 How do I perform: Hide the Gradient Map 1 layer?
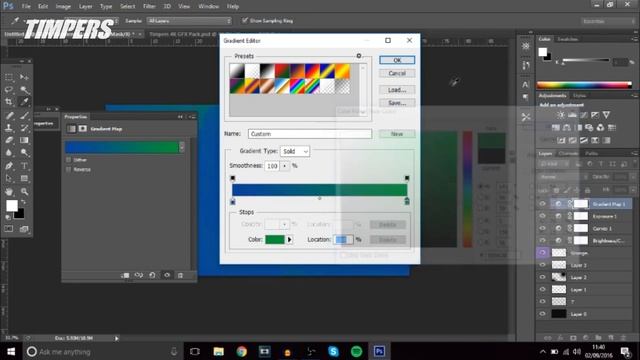[x=542, y=204]
